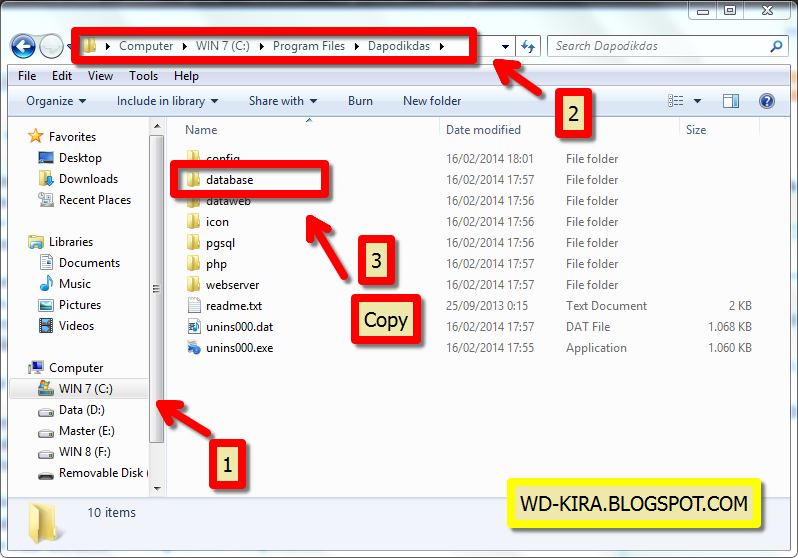
Task: Select the php folder icon
Action: (193, 263)
